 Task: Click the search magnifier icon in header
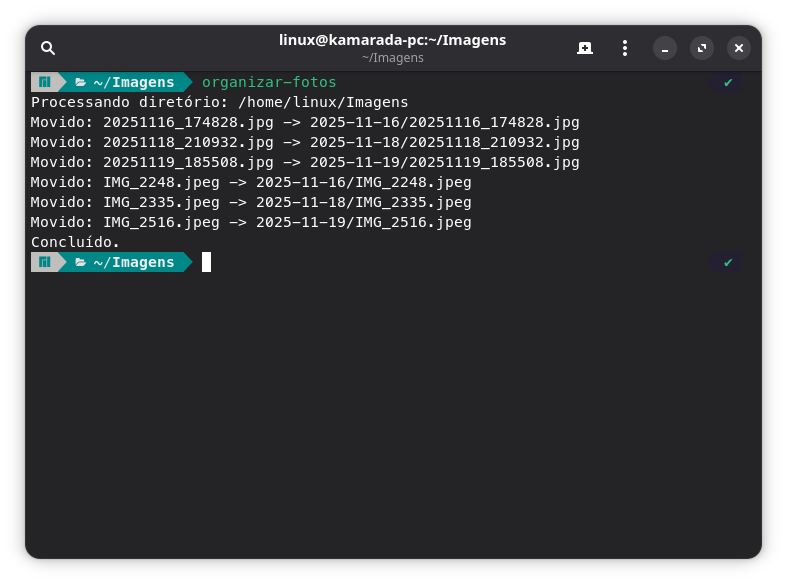tap(48, 48)
